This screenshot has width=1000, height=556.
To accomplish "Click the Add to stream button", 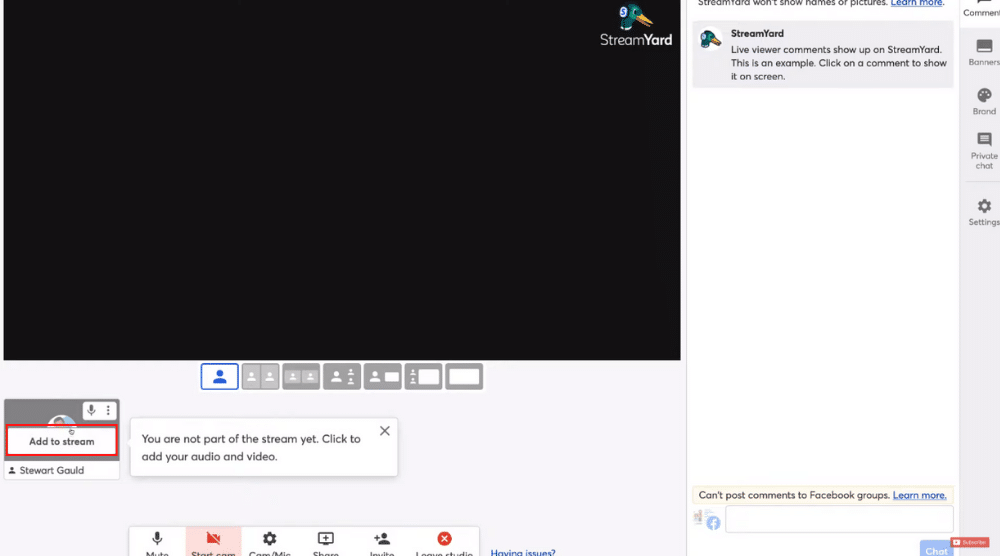I will [62, 441].
